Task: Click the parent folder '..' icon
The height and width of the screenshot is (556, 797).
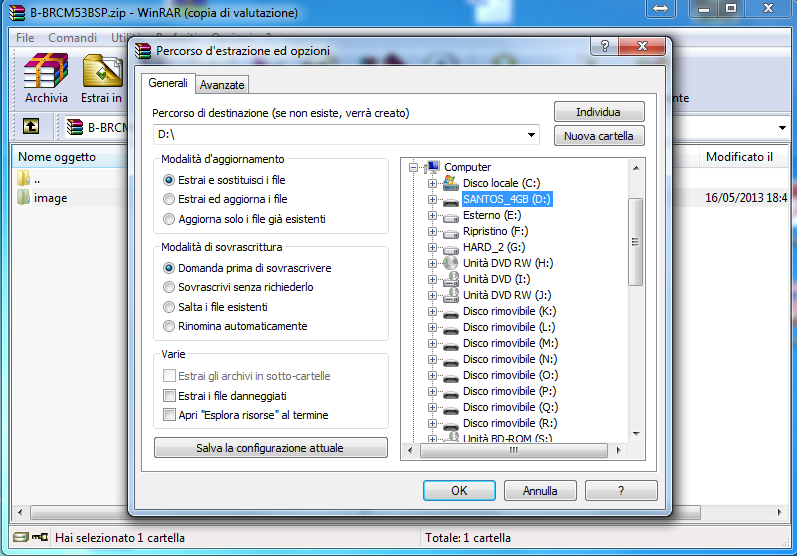Action: pos(23,178)
